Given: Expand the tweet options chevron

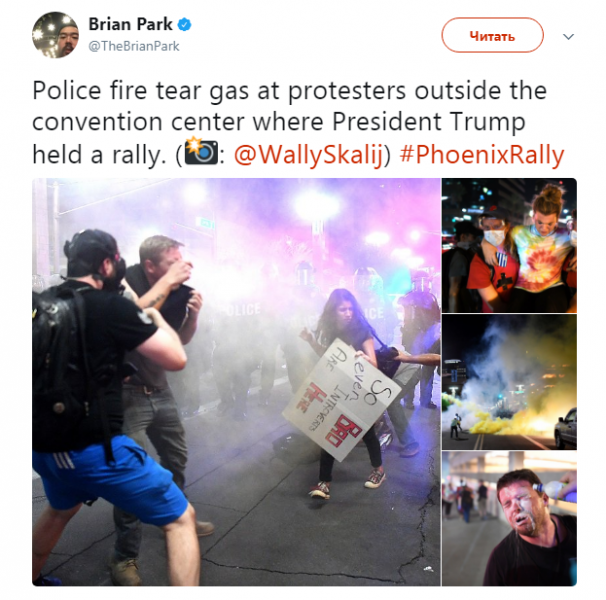Looking at the screenshot, I should pyautogui.click(x=568, y=37).
